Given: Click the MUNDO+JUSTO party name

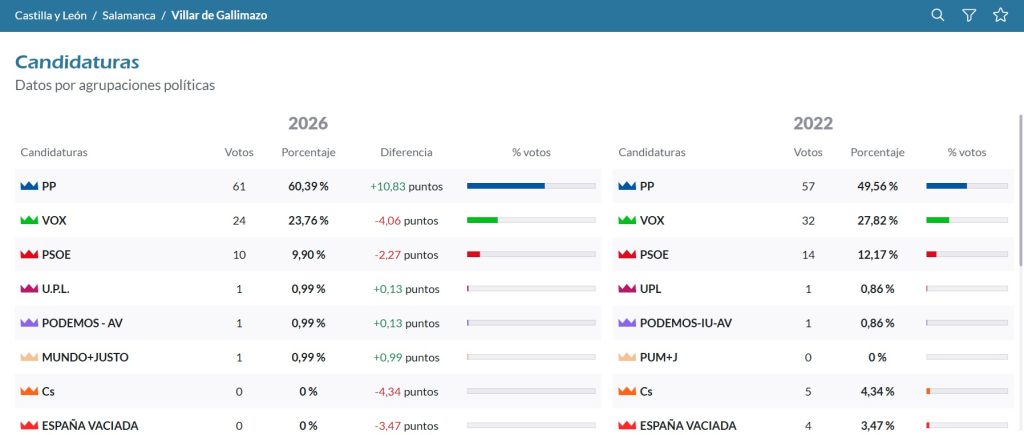Looking at the screenshot, I should pos(85,357).
